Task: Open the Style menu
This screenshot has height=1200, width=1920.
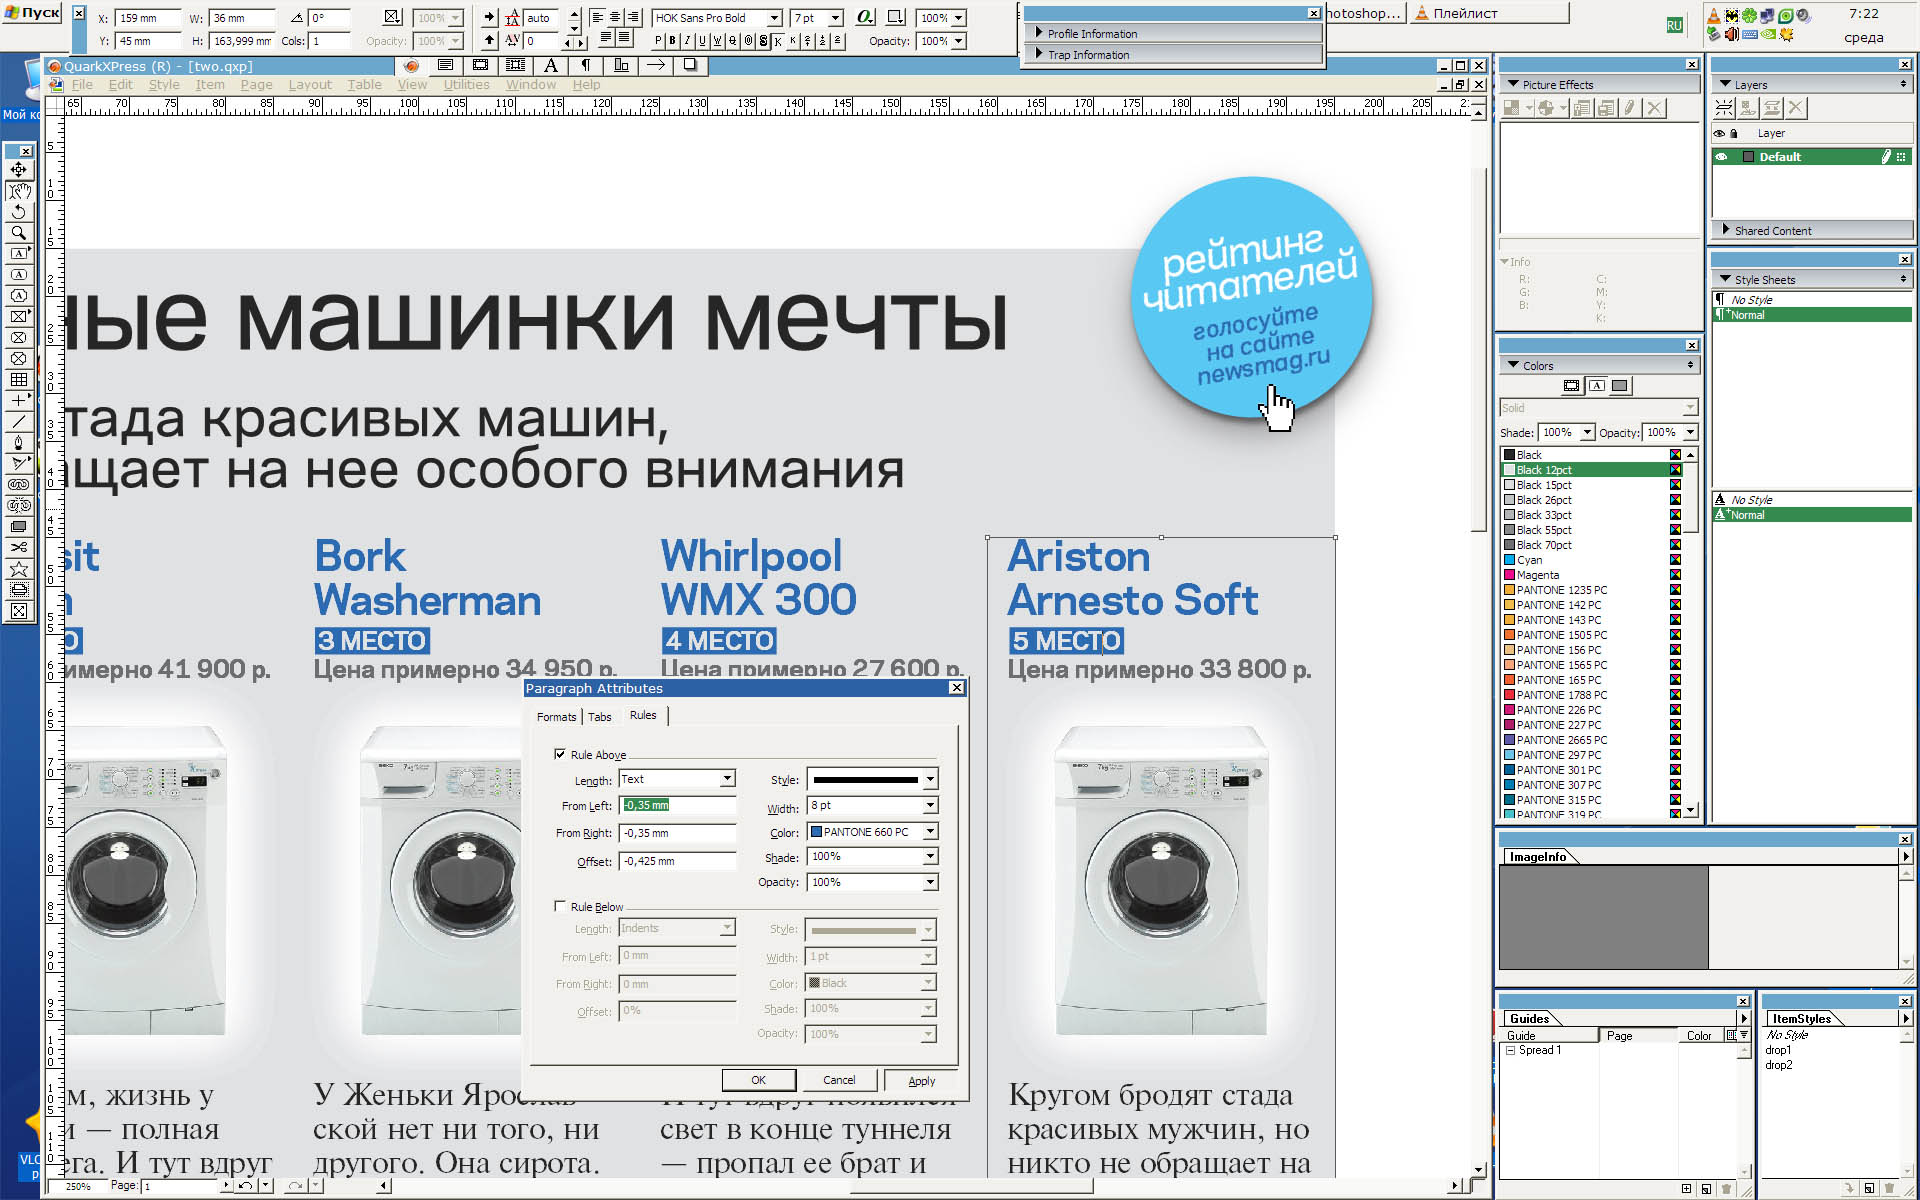Action: (164, 85)
